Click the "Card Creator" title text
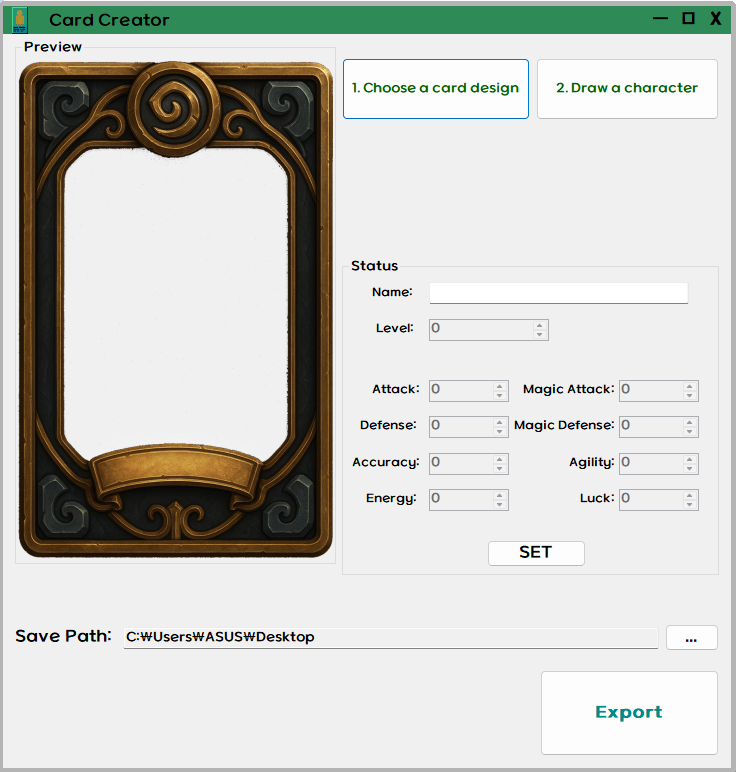Viewport: 736px width, 772px height. 109,20
